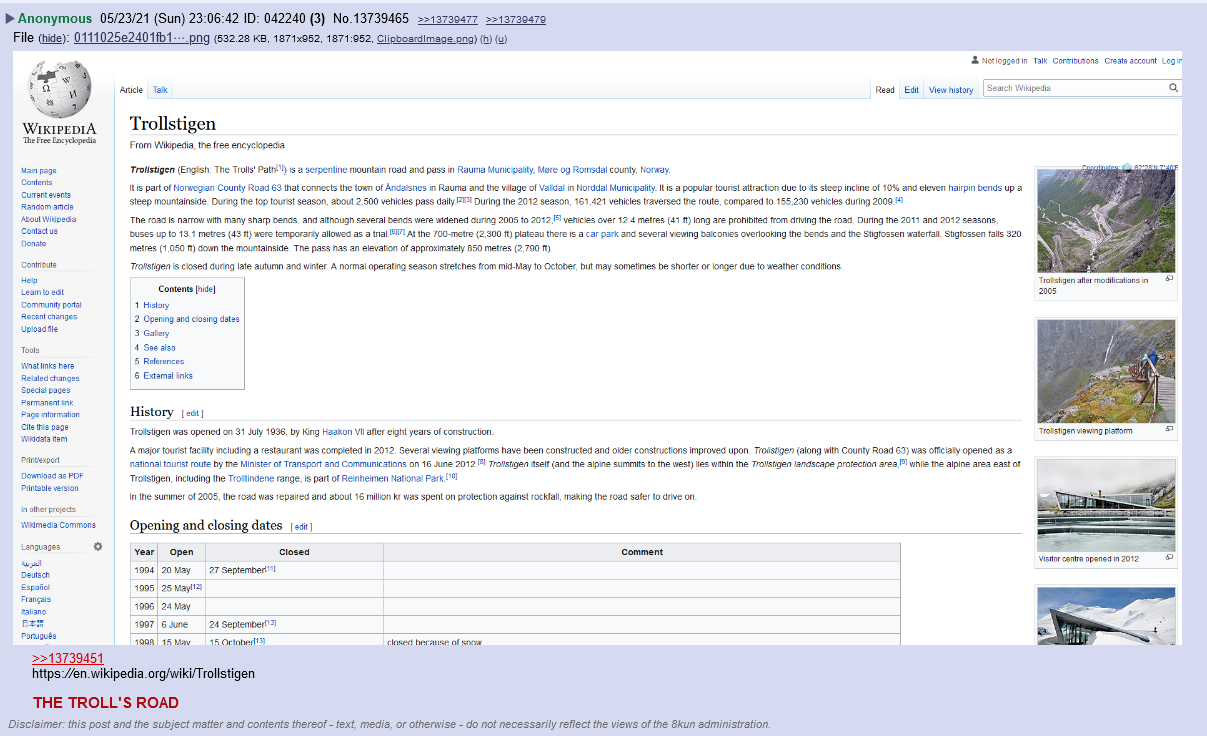Open the Contributions link in the top bar
The image size is (1207, 736).
pyautogui.click(x=1075, y=61)
